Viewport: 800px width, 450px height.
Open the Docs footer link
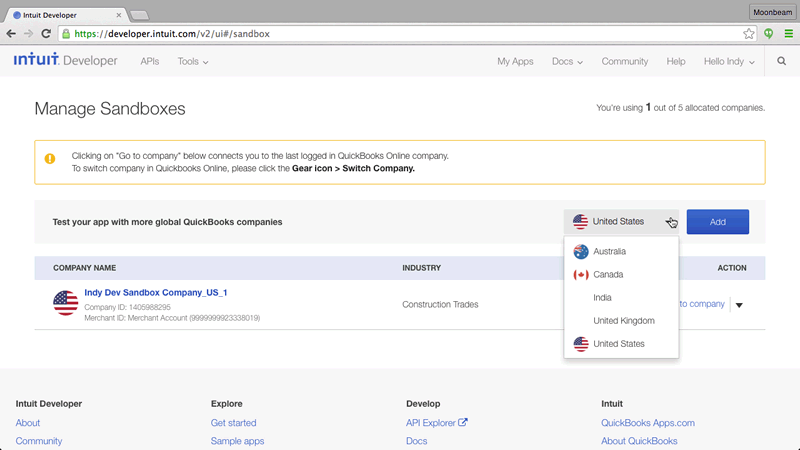click(x=416, y=441)
